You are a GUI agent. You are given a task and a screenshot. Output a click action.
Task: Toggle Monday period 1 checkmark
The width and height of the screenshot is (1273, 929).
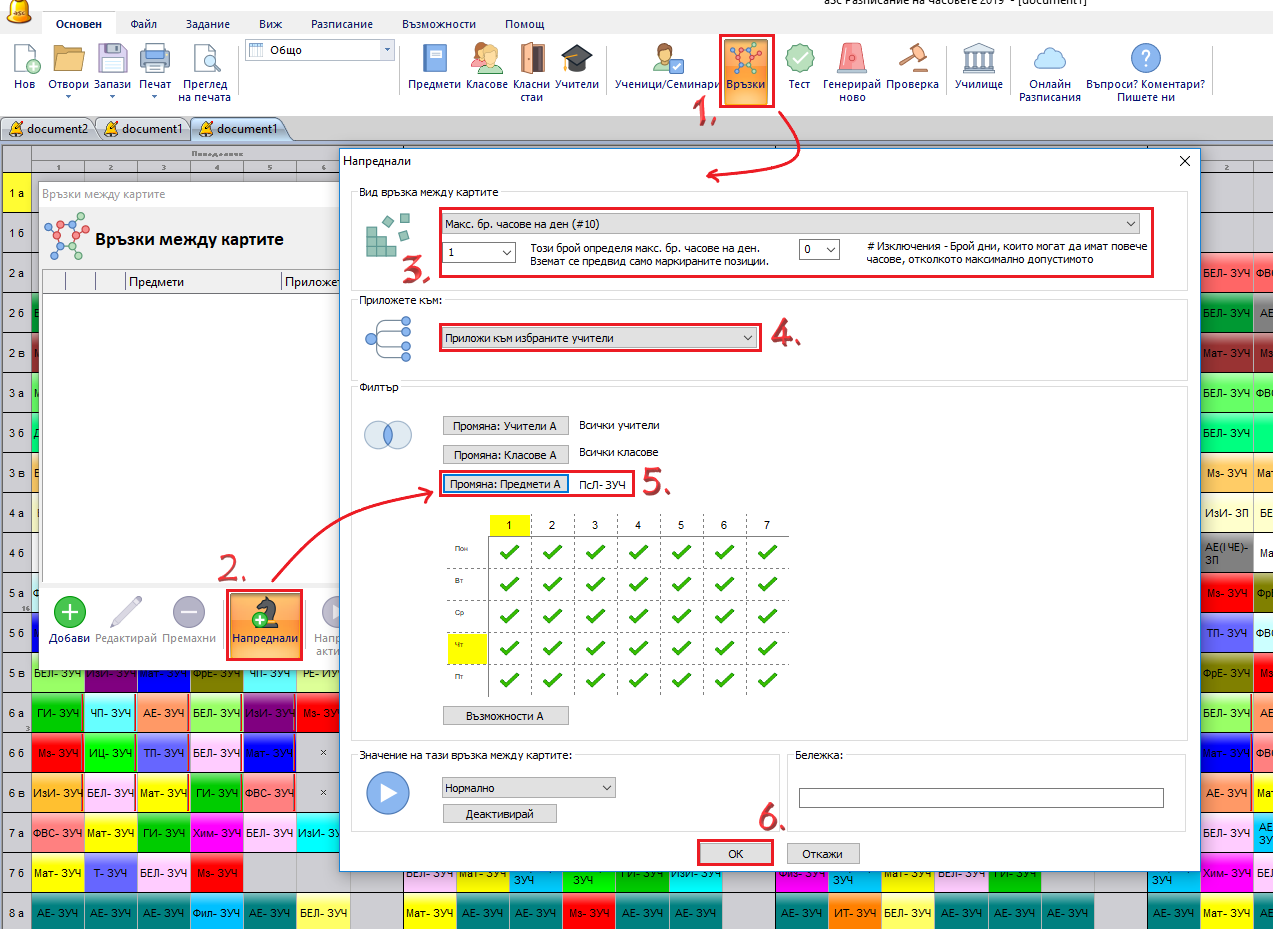point(508,551)
